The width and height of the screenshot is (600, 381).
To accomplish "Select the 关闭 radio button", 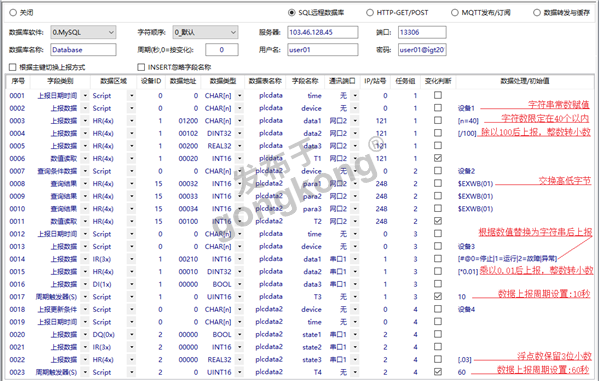I will click(x=13, y=13).
